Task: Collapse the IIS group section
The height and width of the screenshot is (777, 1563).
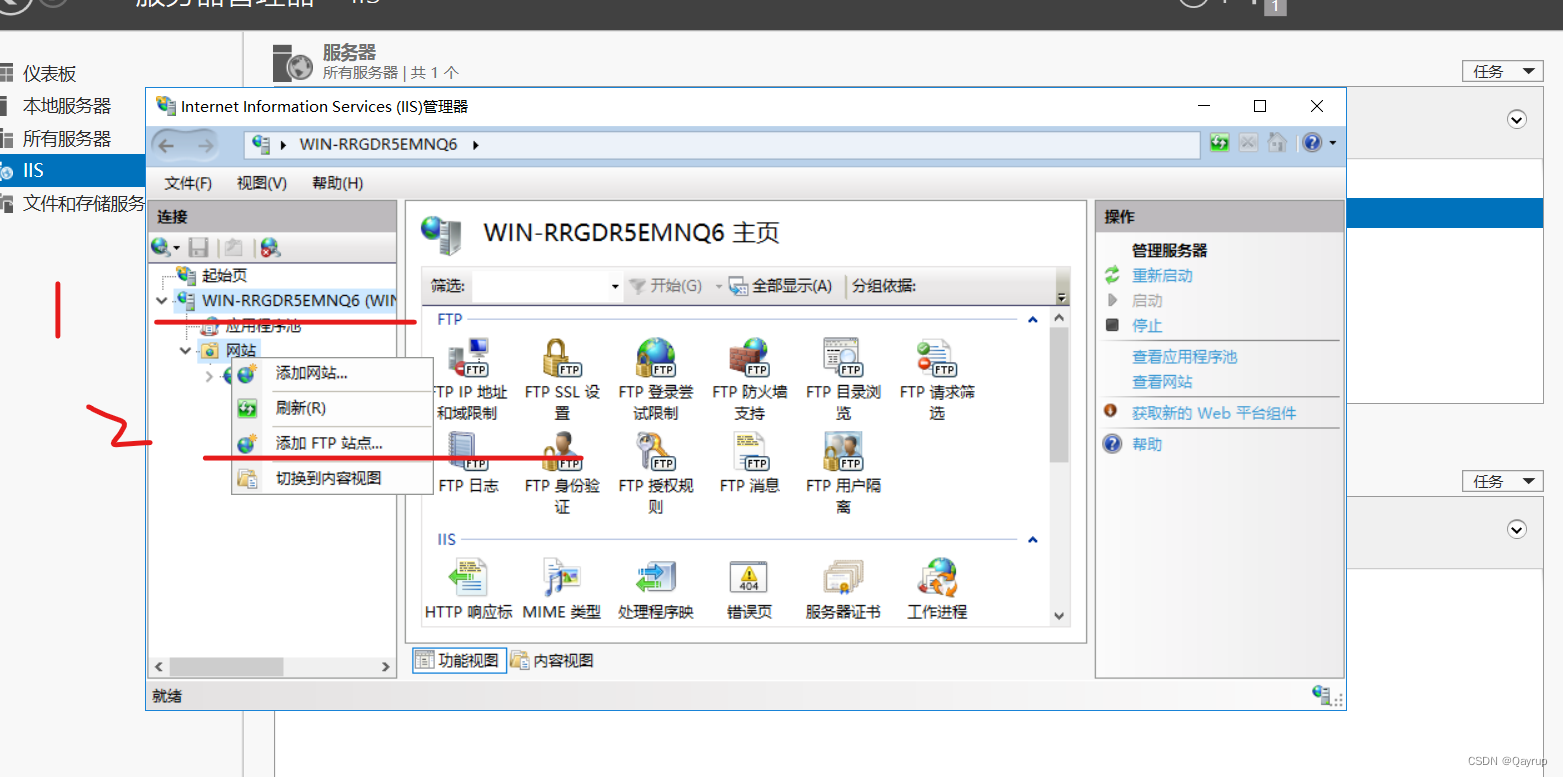Action: (x=1033, y=540)
